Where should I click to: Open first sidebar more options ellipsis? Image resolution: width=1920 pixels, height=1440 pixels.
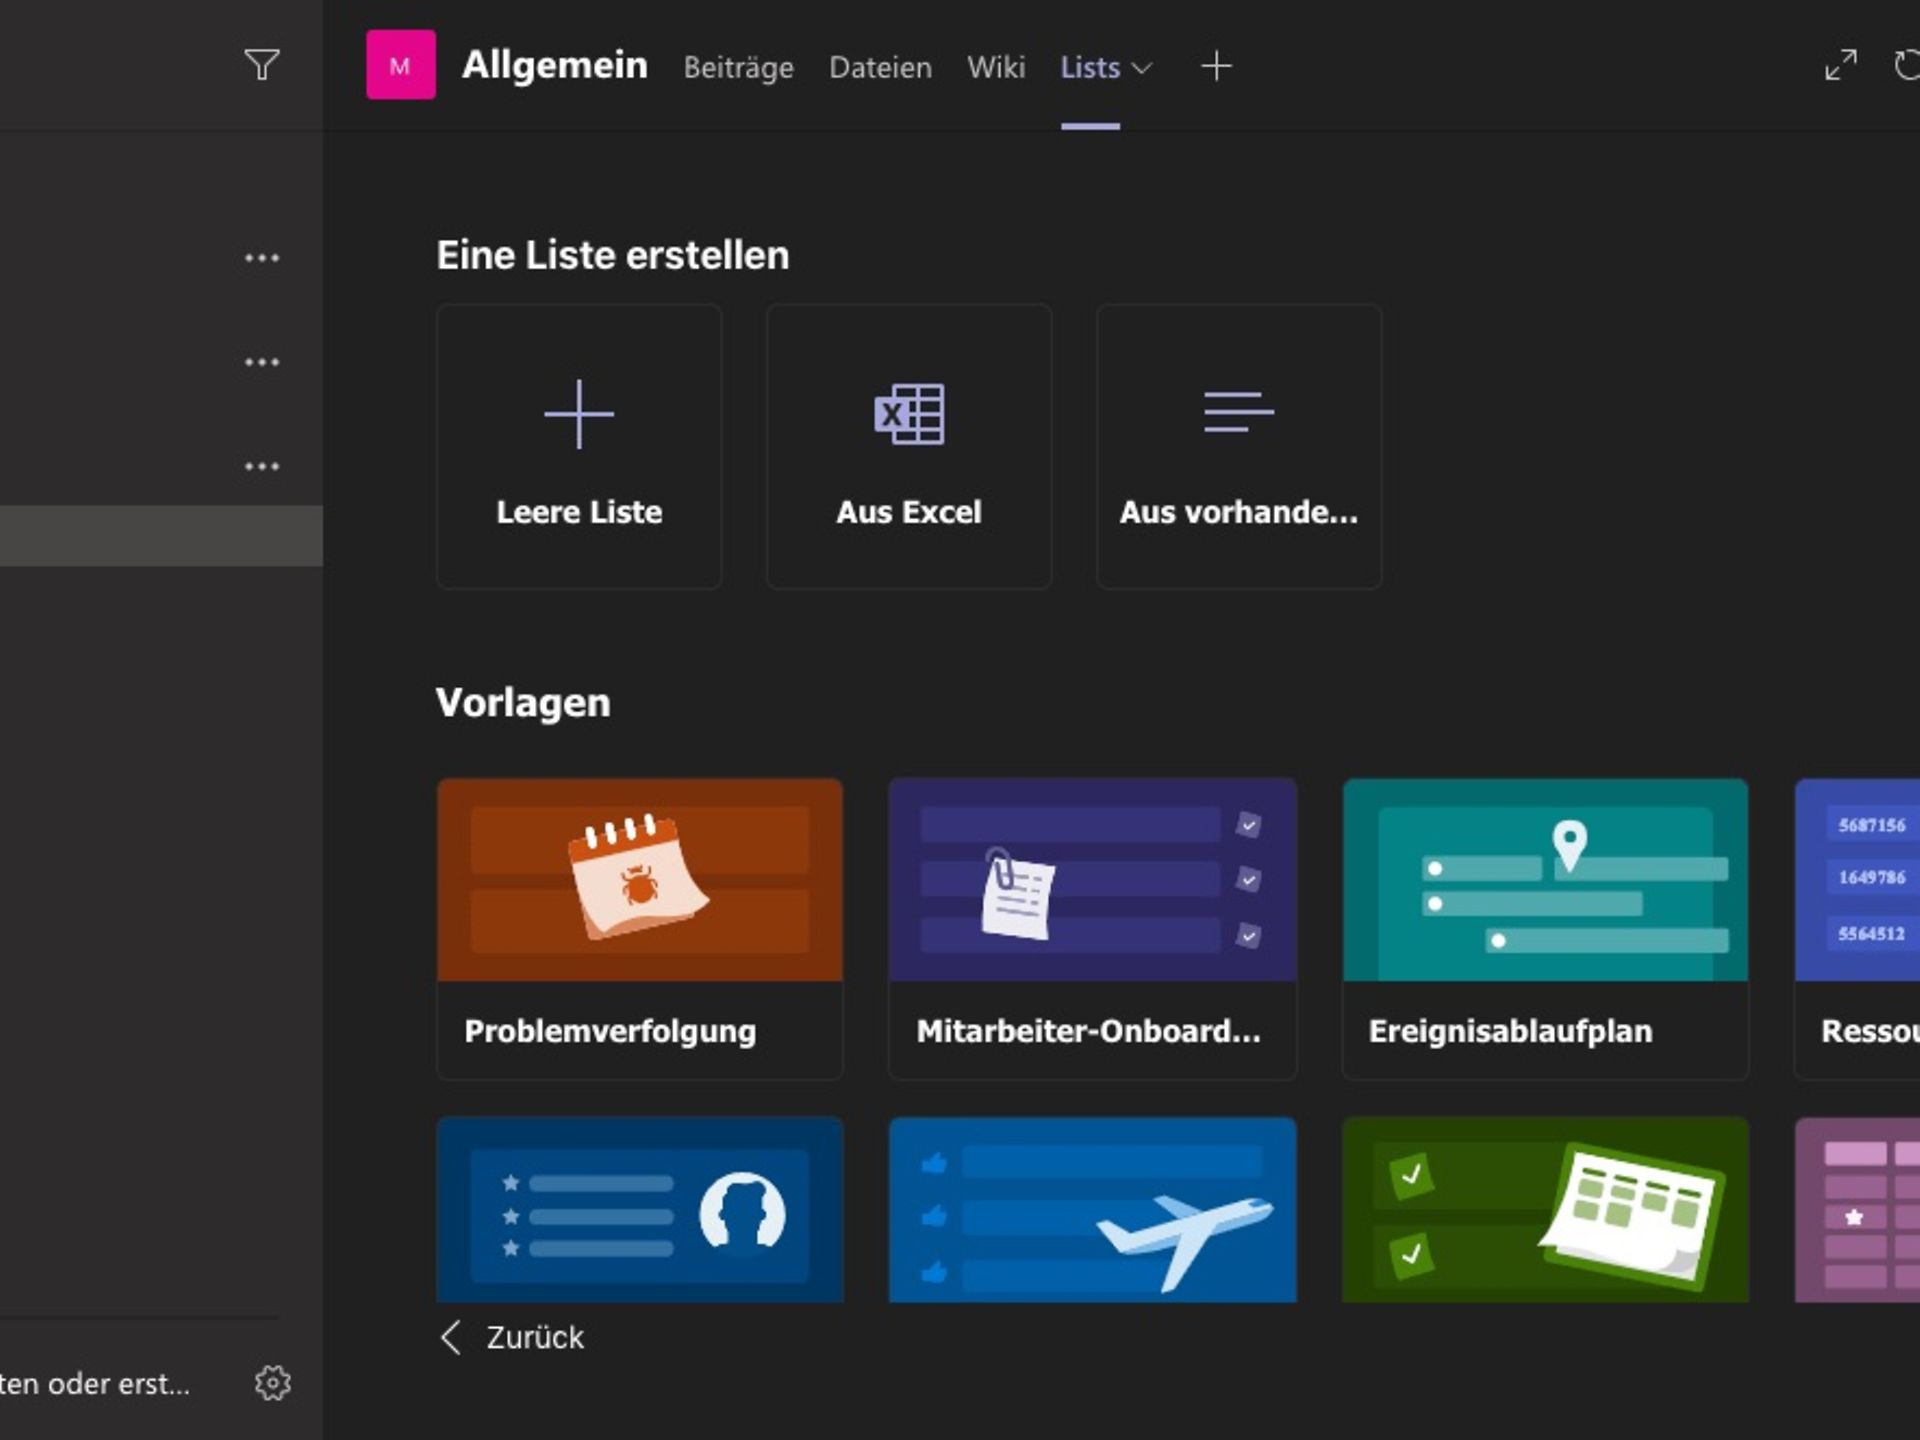pyautogui.click(x=262, y=258)
